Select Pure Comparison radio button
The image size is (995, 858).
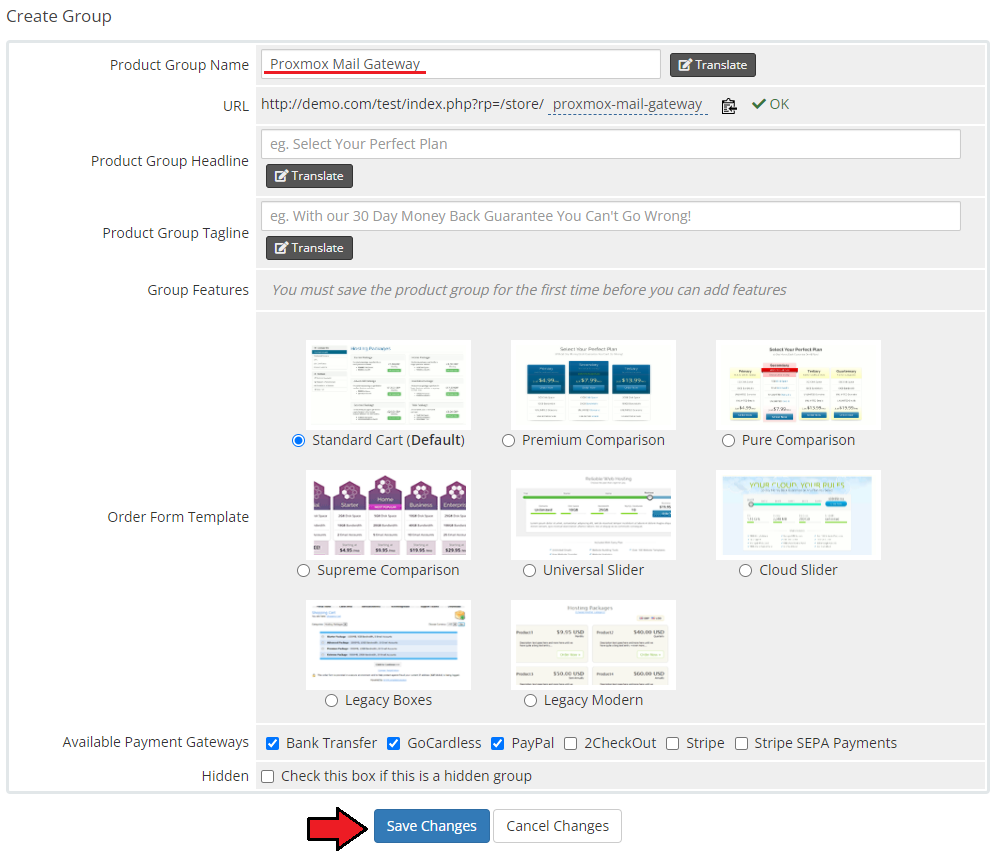pos(728,440)
